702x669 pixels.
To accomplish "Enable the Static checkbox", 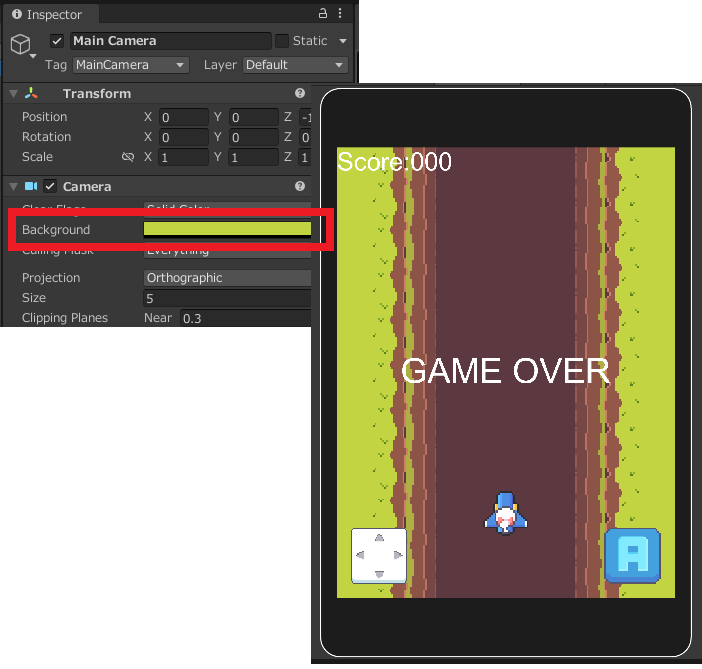I will 282,41.
